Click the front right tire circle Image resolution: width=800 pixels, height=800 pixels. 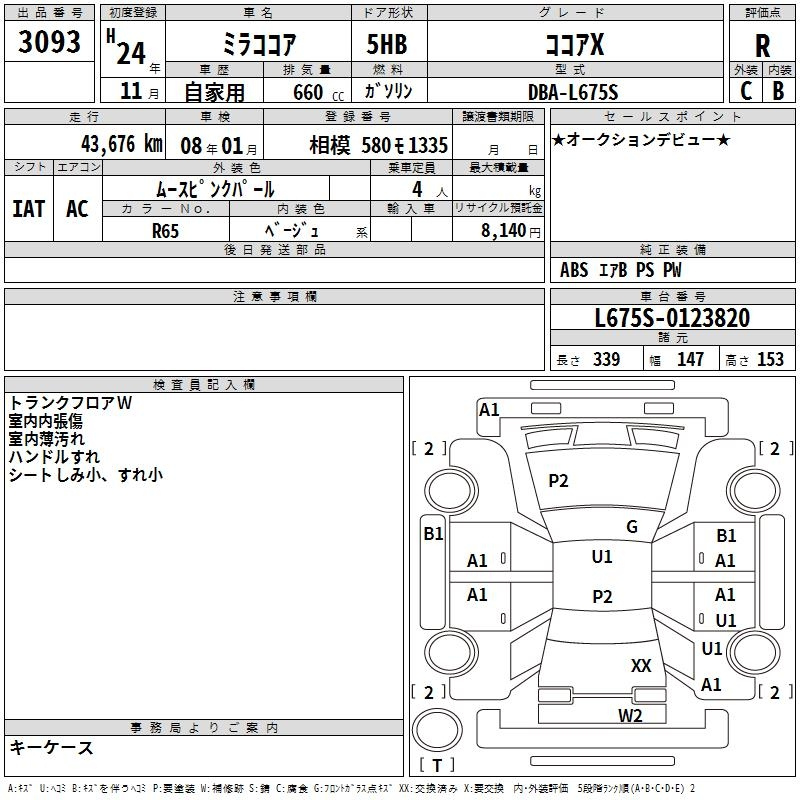tap(754, 491)
